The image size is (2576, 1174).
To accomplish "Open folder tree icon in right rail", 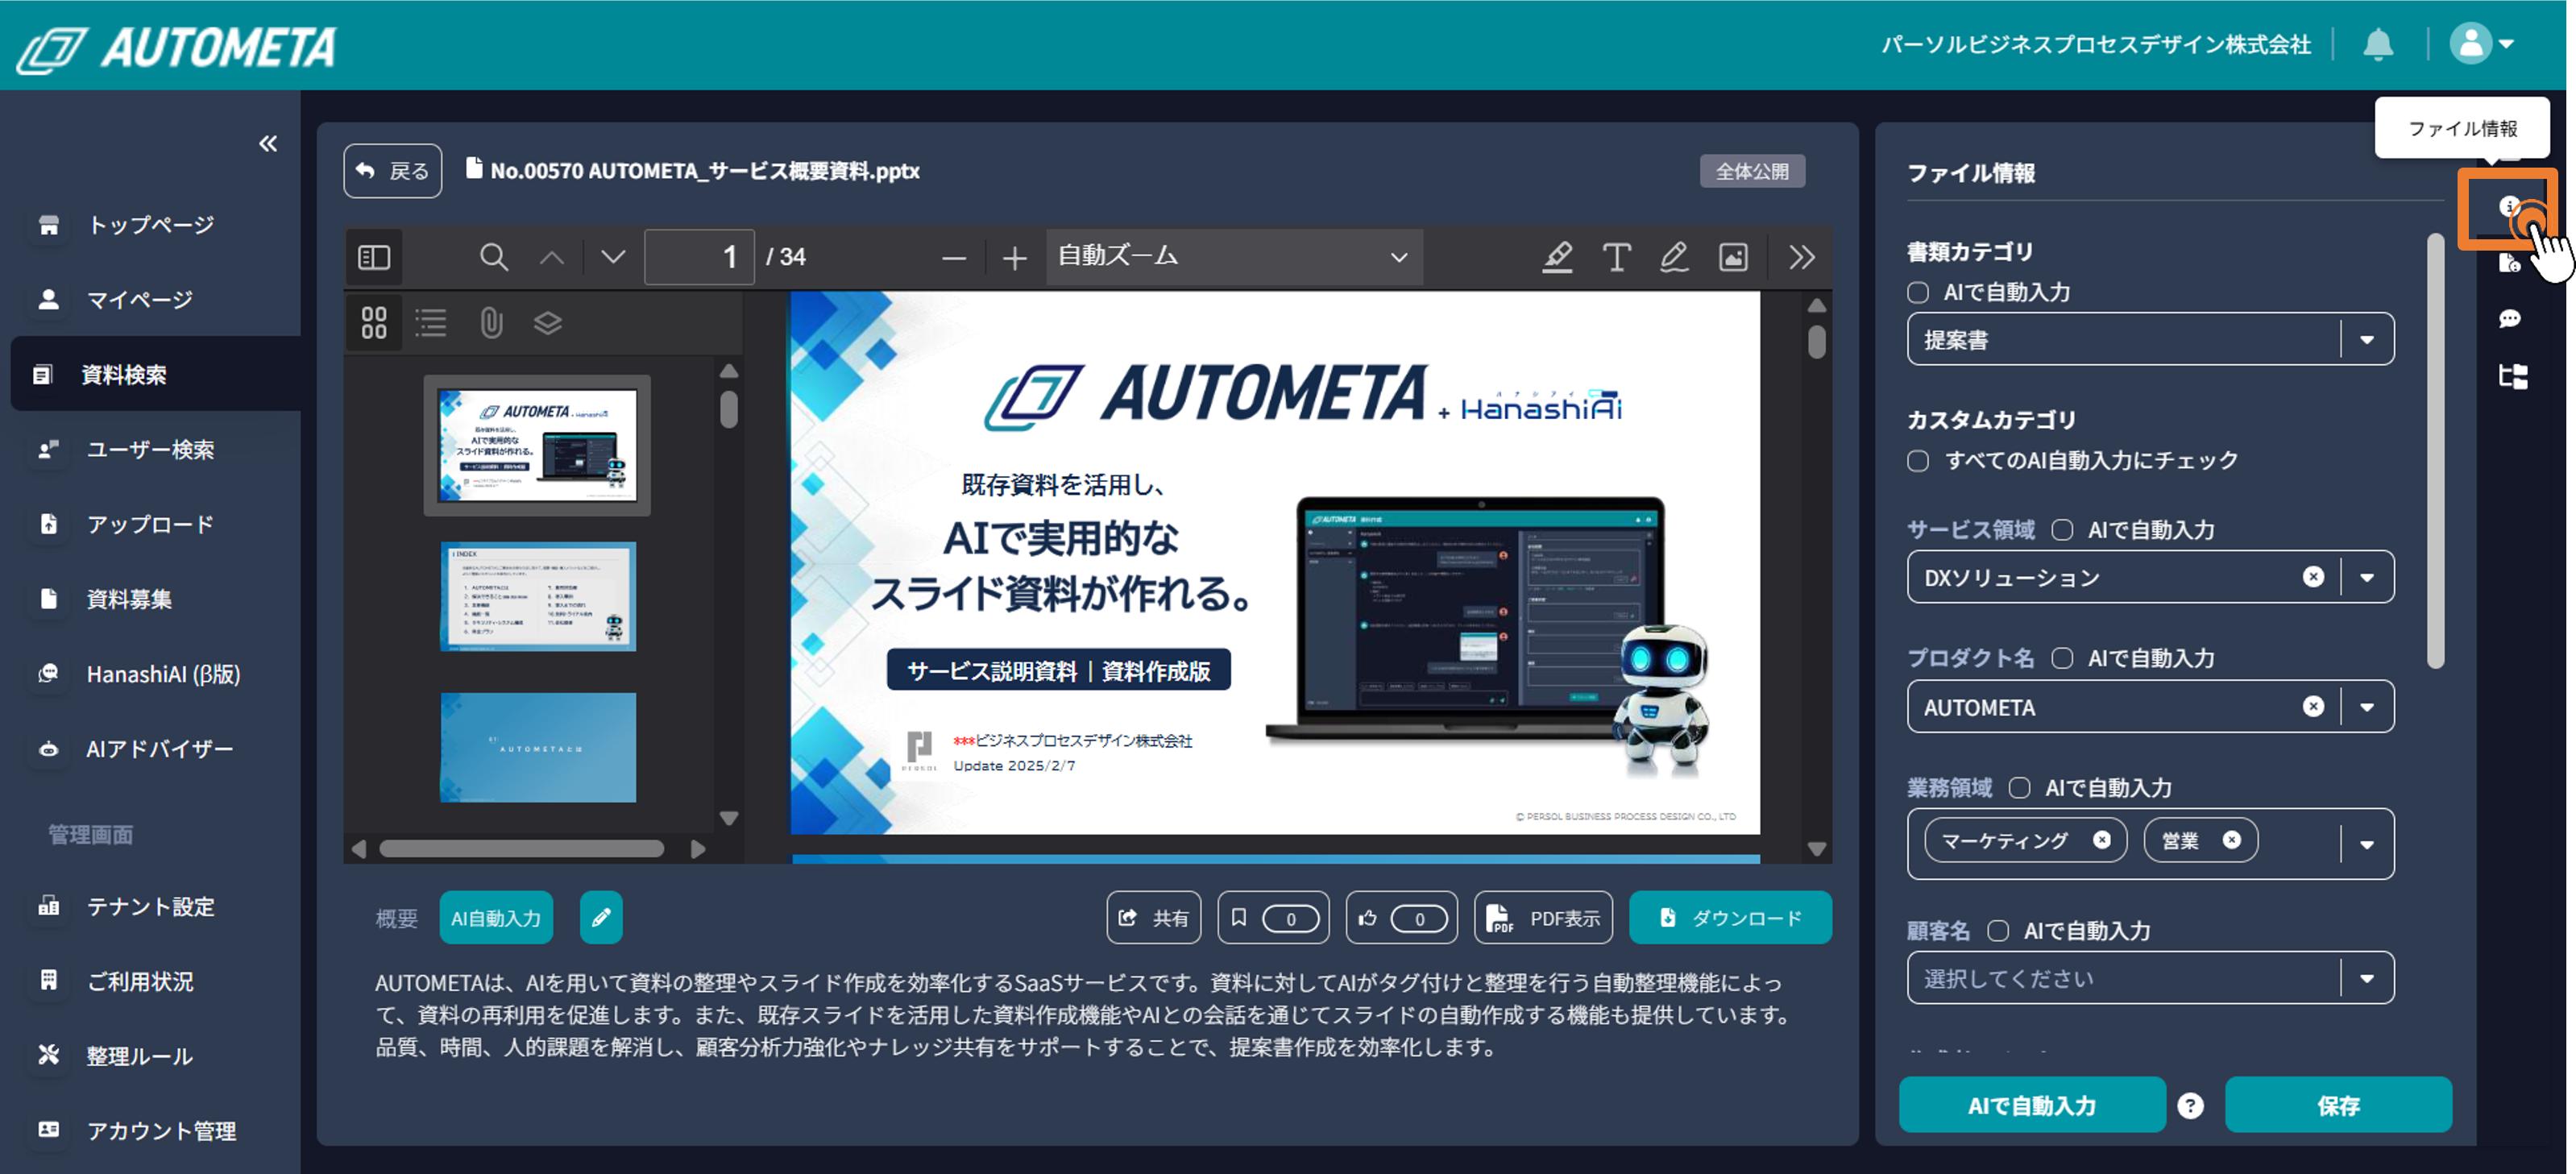I will pyautogui.click(x=2513, y=377).
